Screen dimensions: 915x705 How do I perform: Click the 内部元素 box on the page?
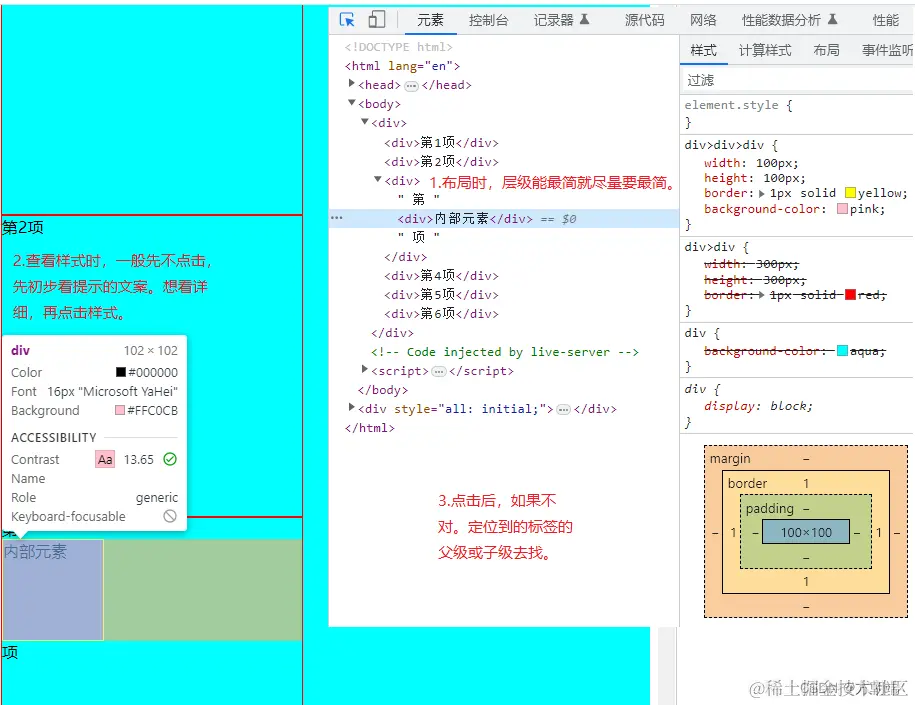[53, 589]
